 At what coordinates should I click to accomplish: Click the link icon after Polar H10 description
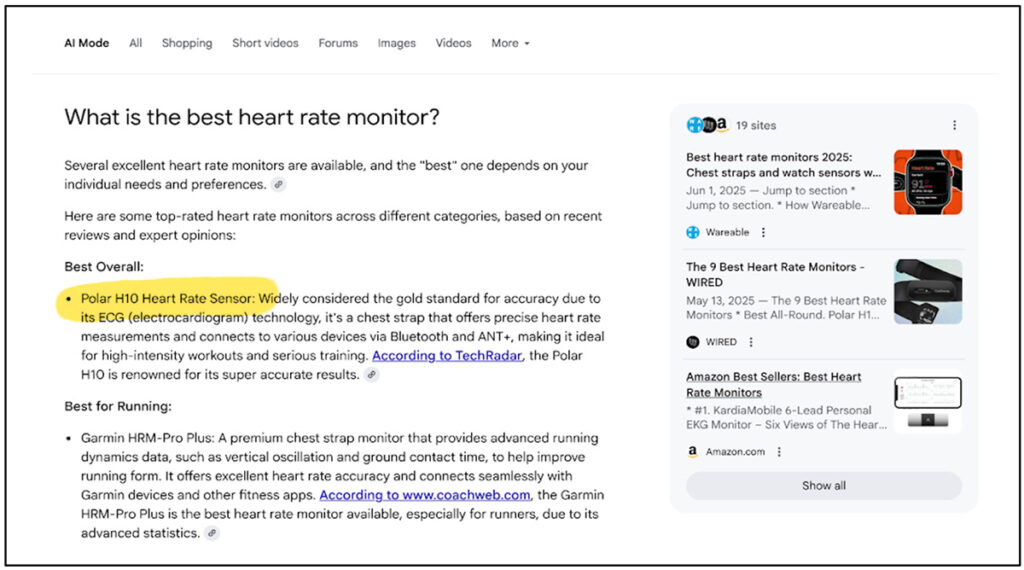tap(372, 374)
